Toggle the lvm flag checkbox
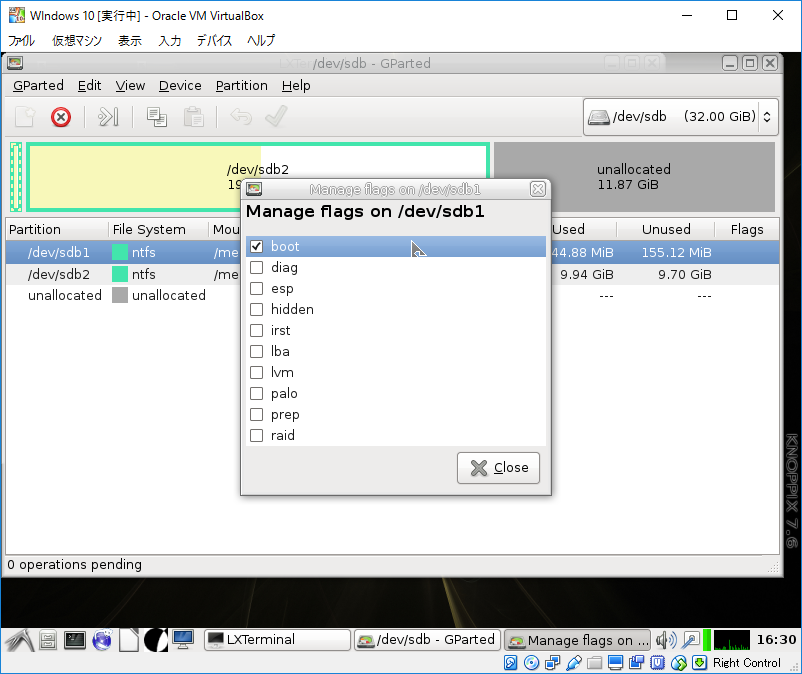 tap(256, 372)
